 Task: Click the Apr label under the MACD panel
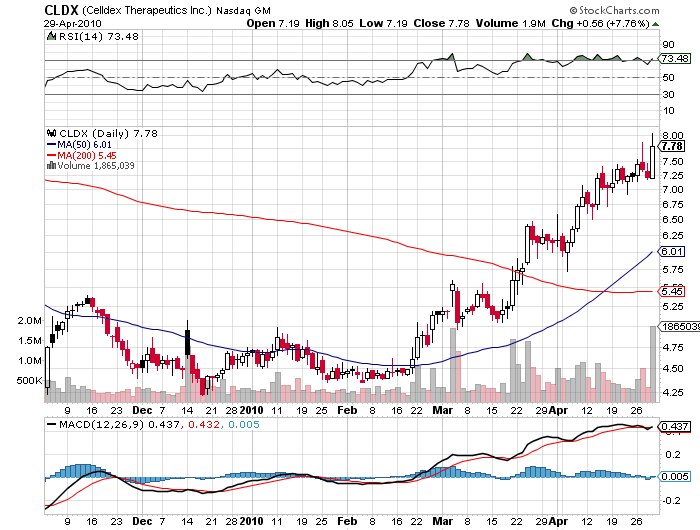click(558, 522)
